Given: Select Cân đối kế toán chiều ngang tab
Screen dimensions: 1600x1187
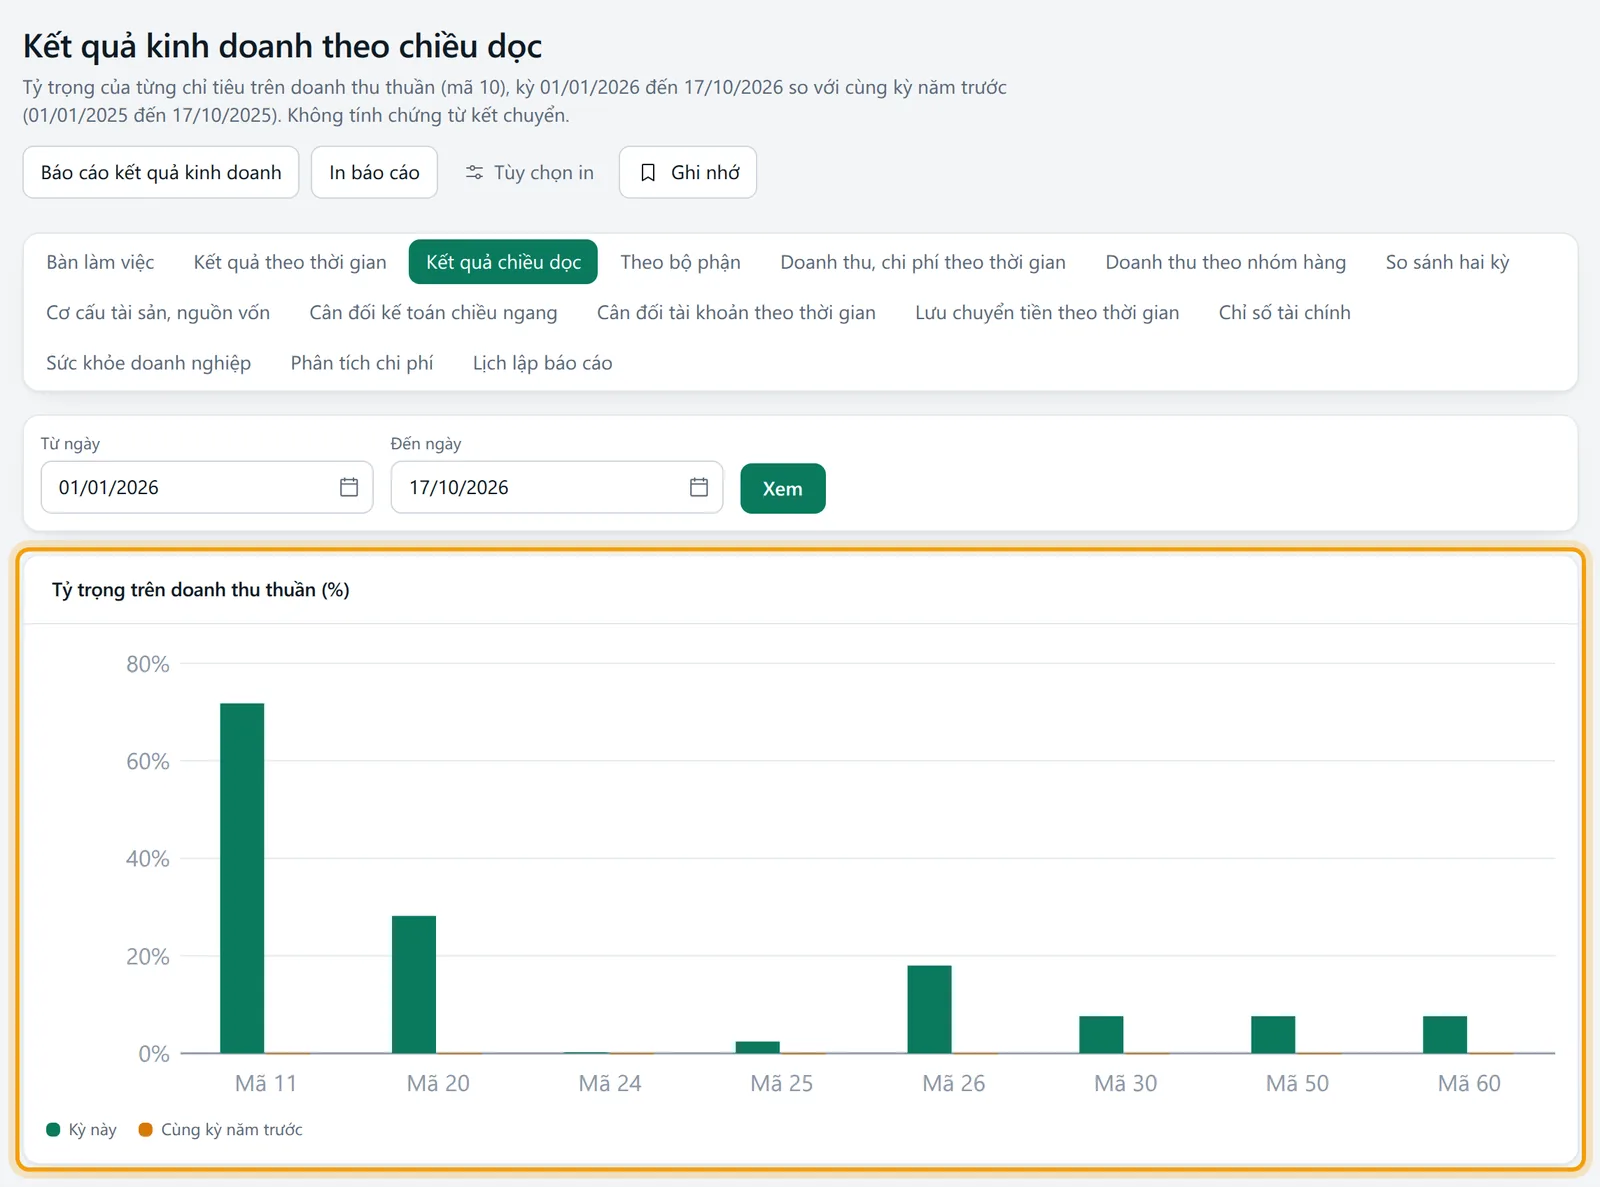Looking at the screenshot, I should (x=433, y=313).
